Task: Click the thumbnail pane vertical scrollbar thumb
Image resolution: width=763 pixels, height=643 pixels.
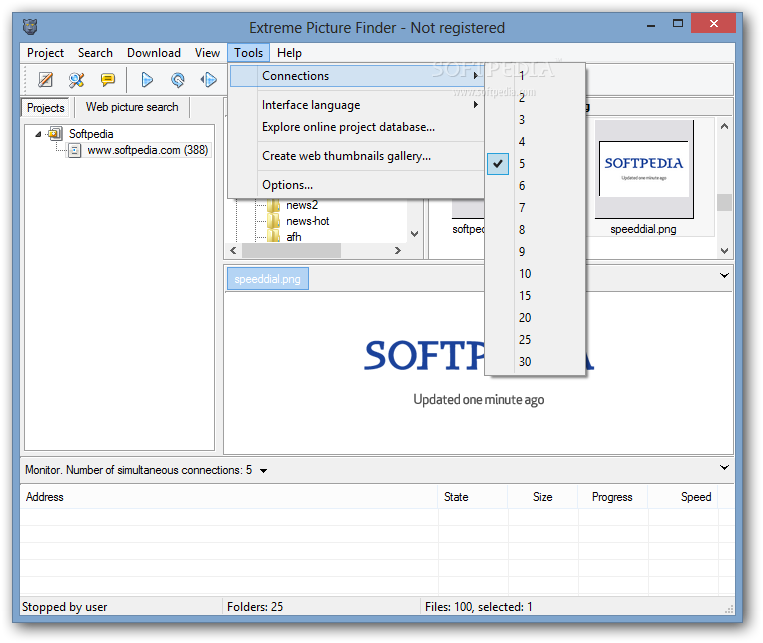Action: (724, 202)
